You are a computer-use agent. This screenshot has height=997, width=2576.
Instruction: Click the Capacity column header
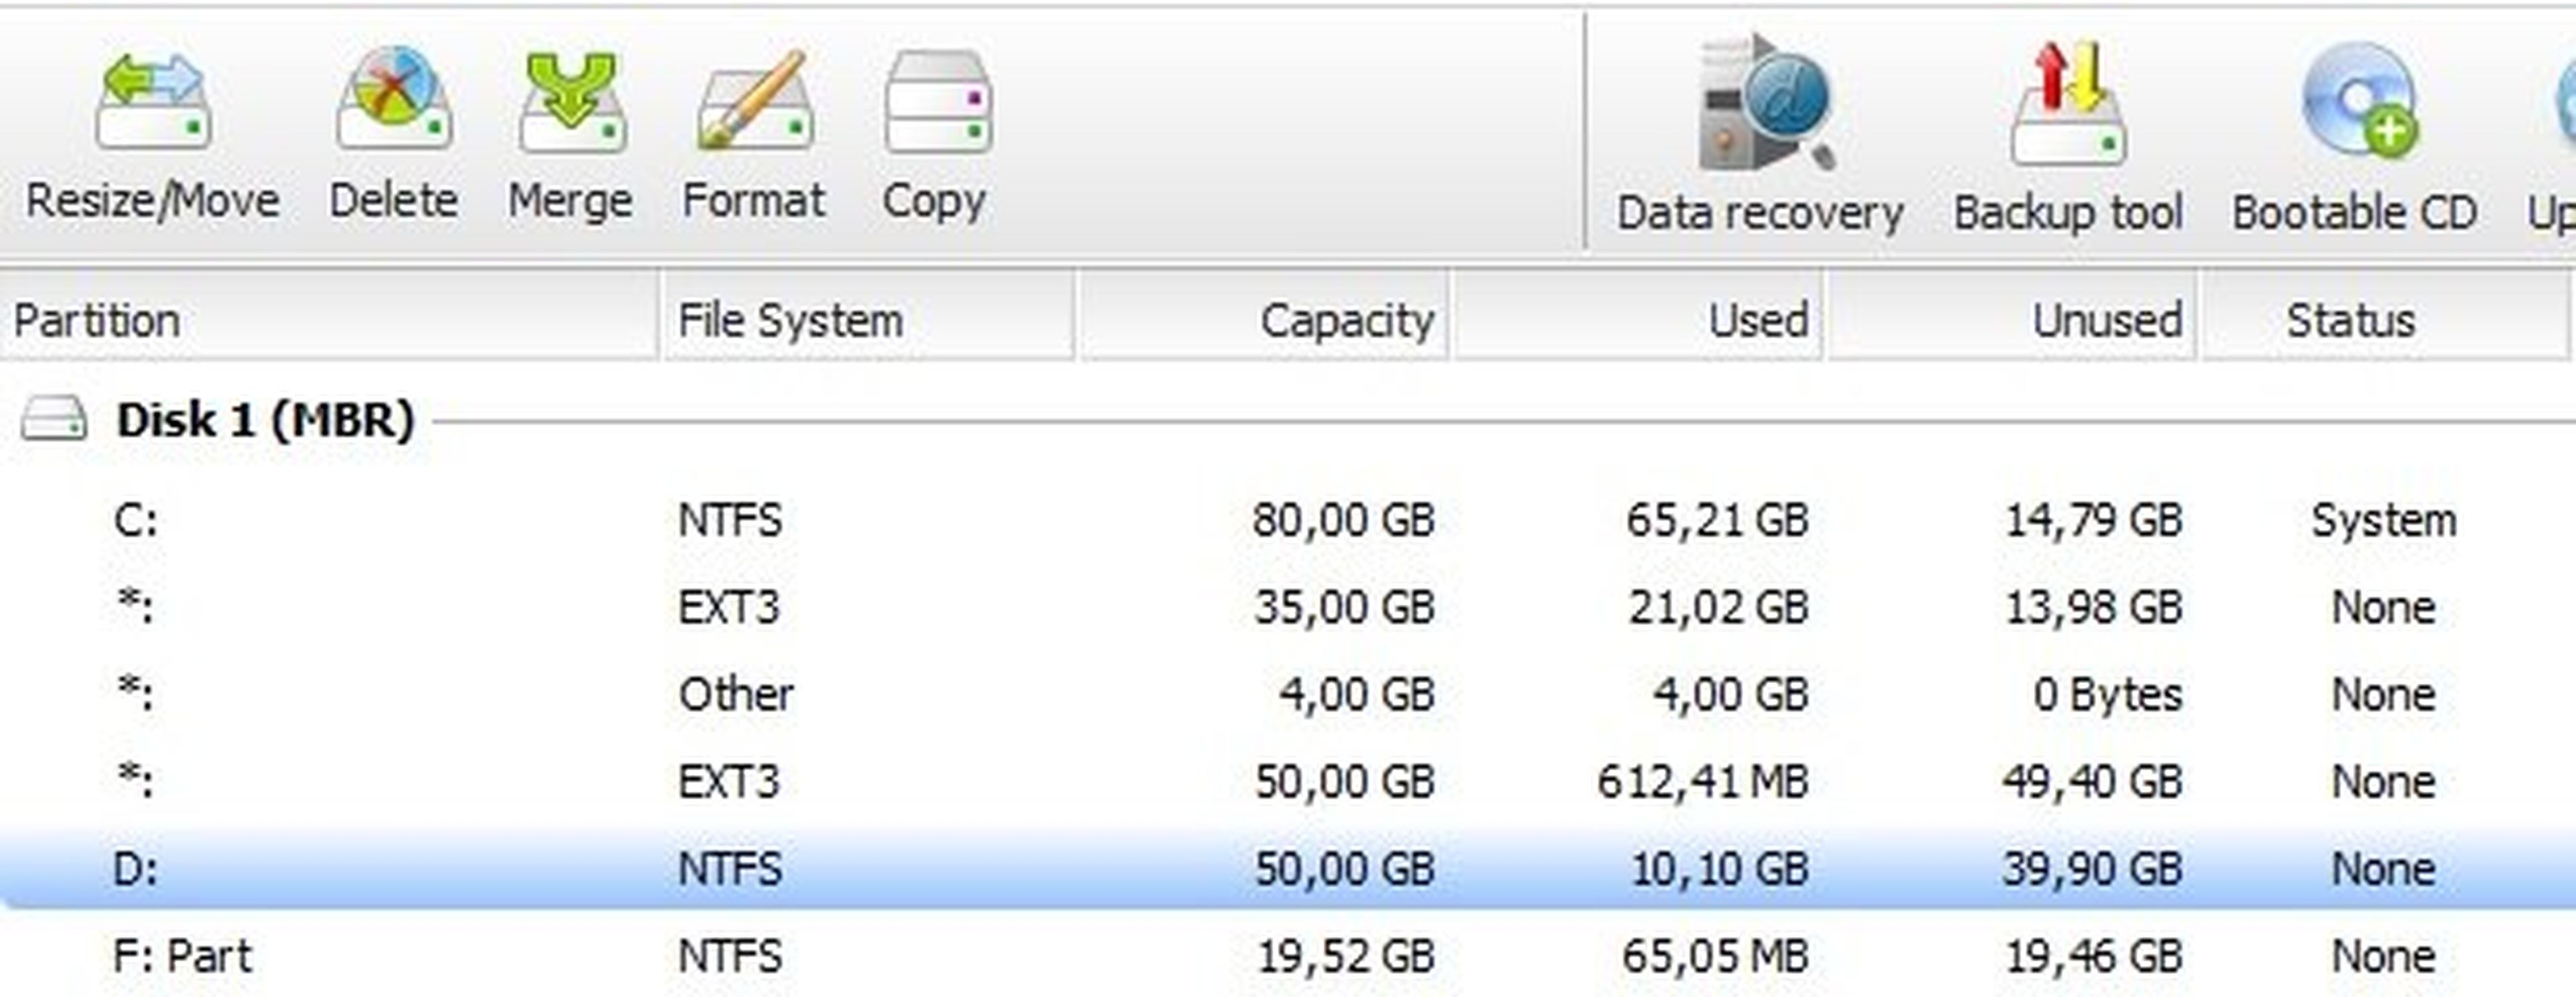[x=1263, y=320]
